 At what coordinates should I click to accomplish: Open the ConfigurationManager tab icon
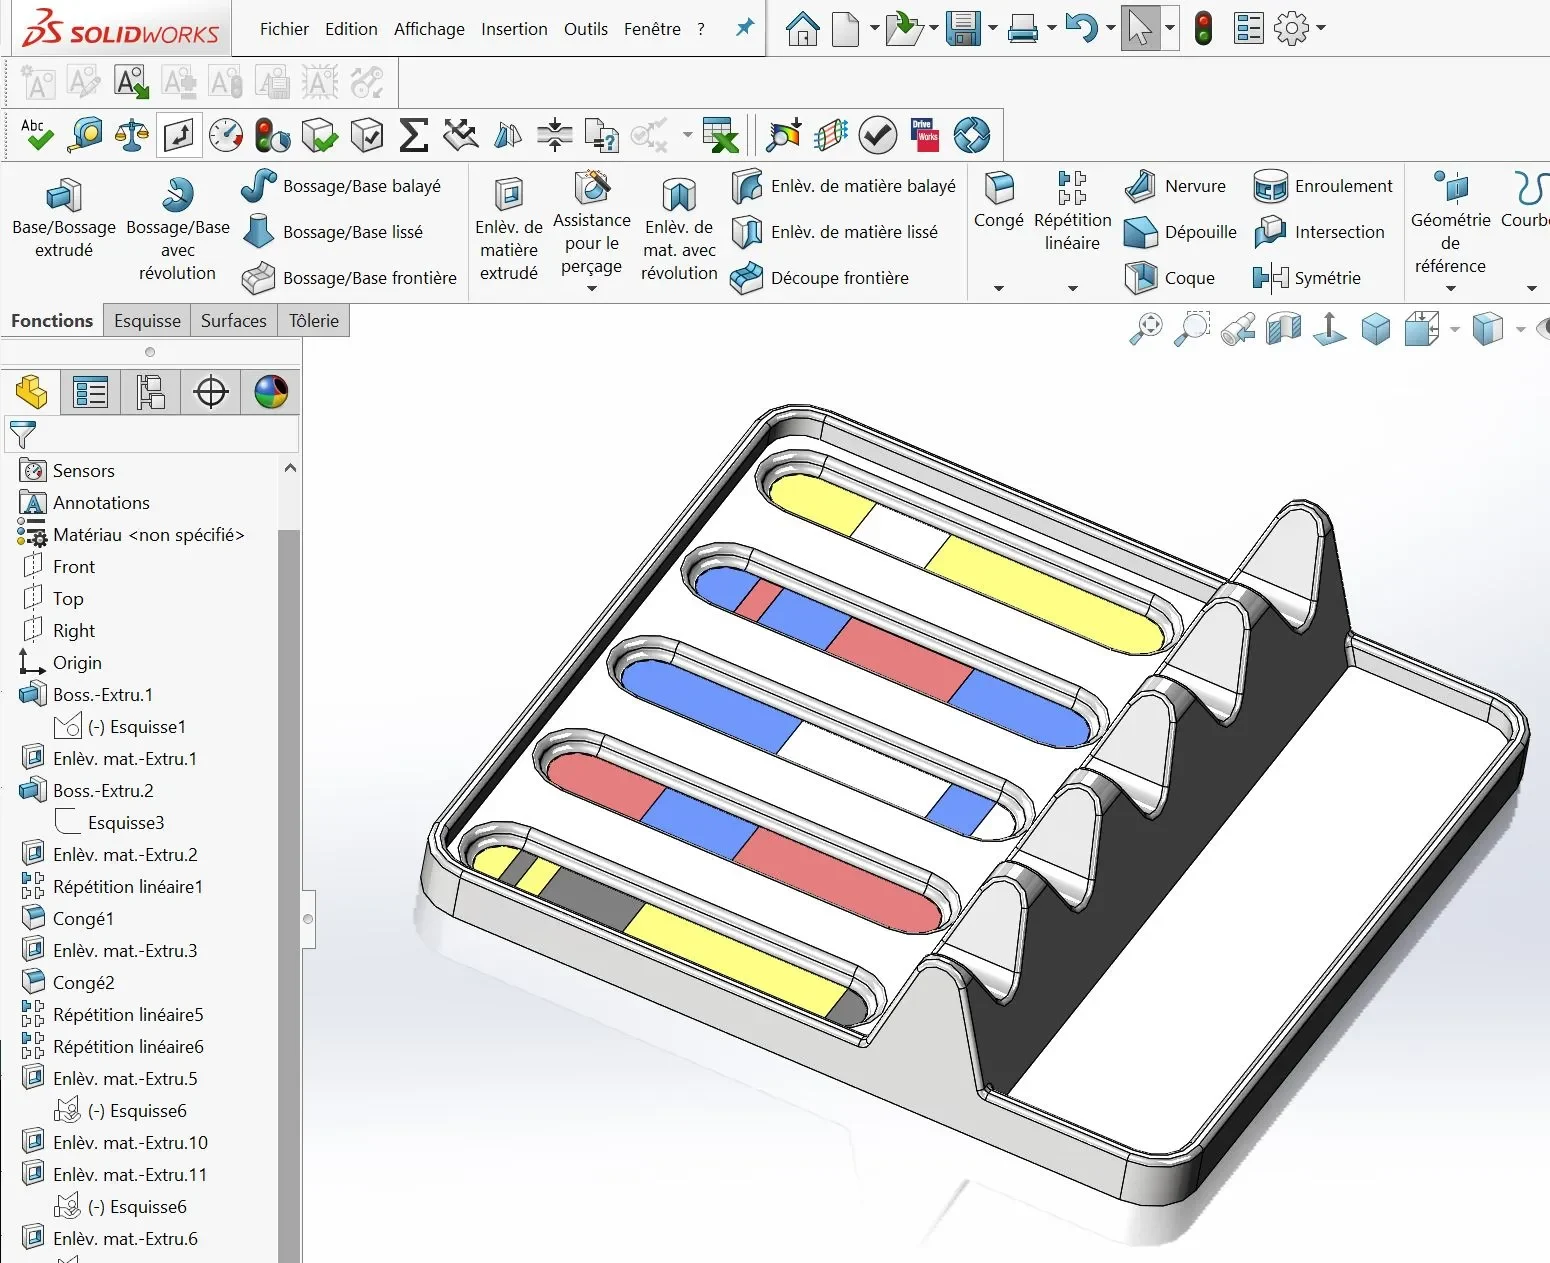[151, 392]
